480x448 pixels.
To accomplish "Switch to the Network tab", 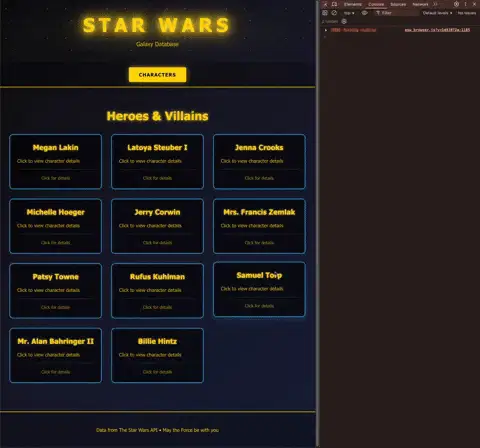I will tap(420, 4).
